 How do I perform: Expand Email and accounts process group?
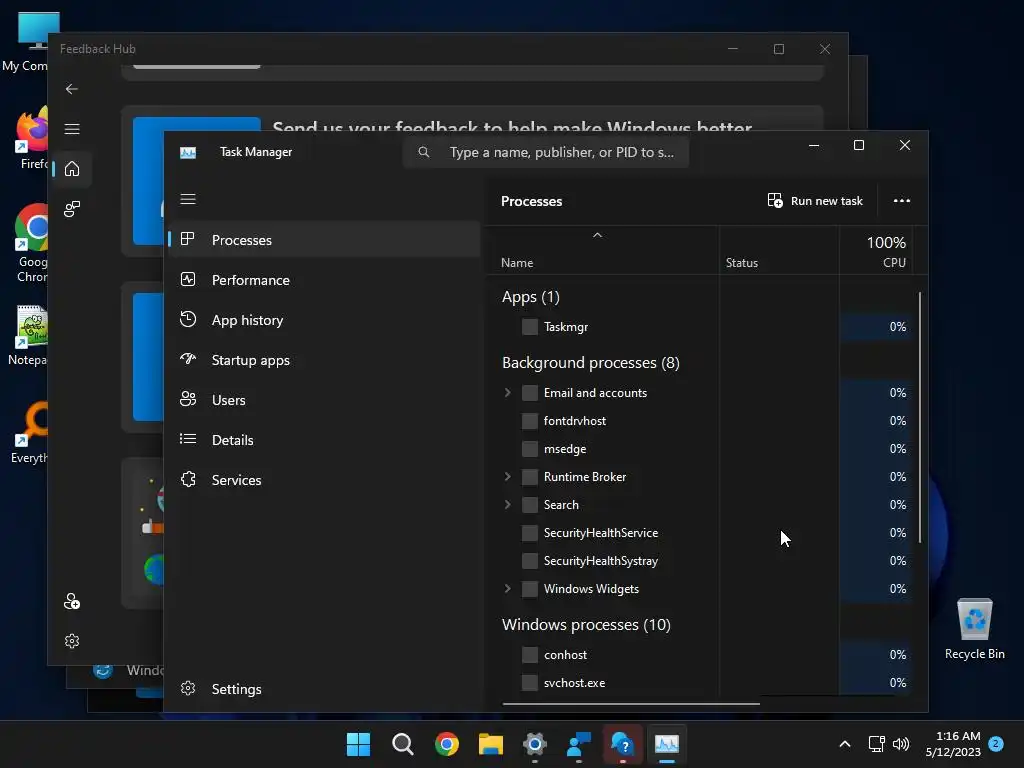507,392
